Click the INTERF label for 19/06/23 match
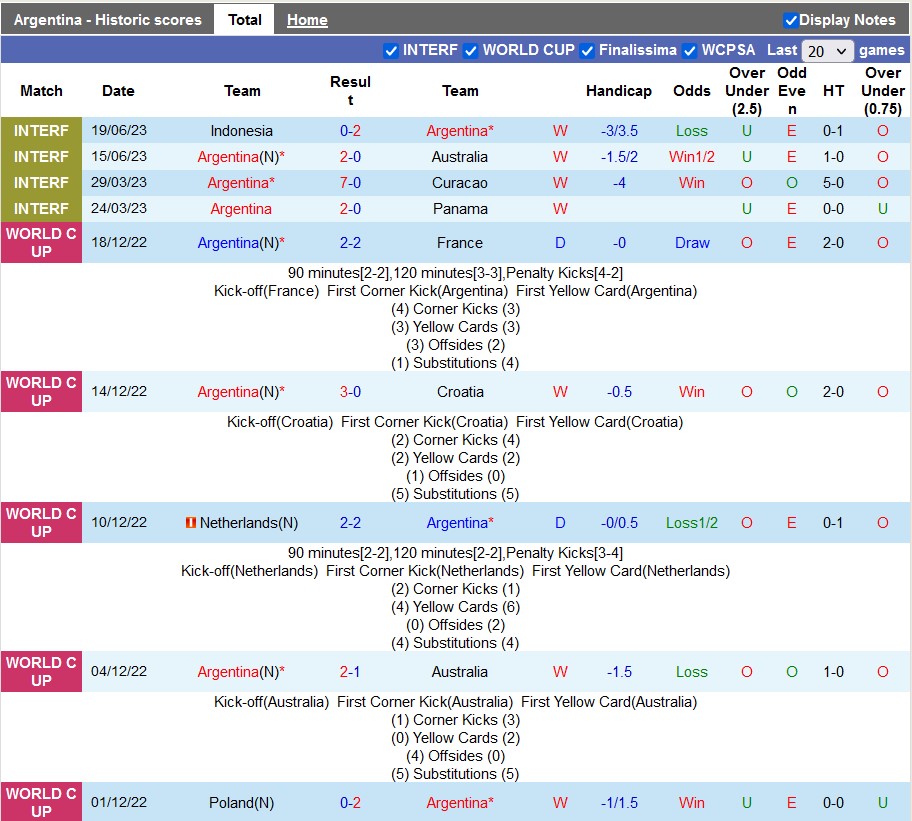This screenshot has height=821, width=912. [41, 131]
